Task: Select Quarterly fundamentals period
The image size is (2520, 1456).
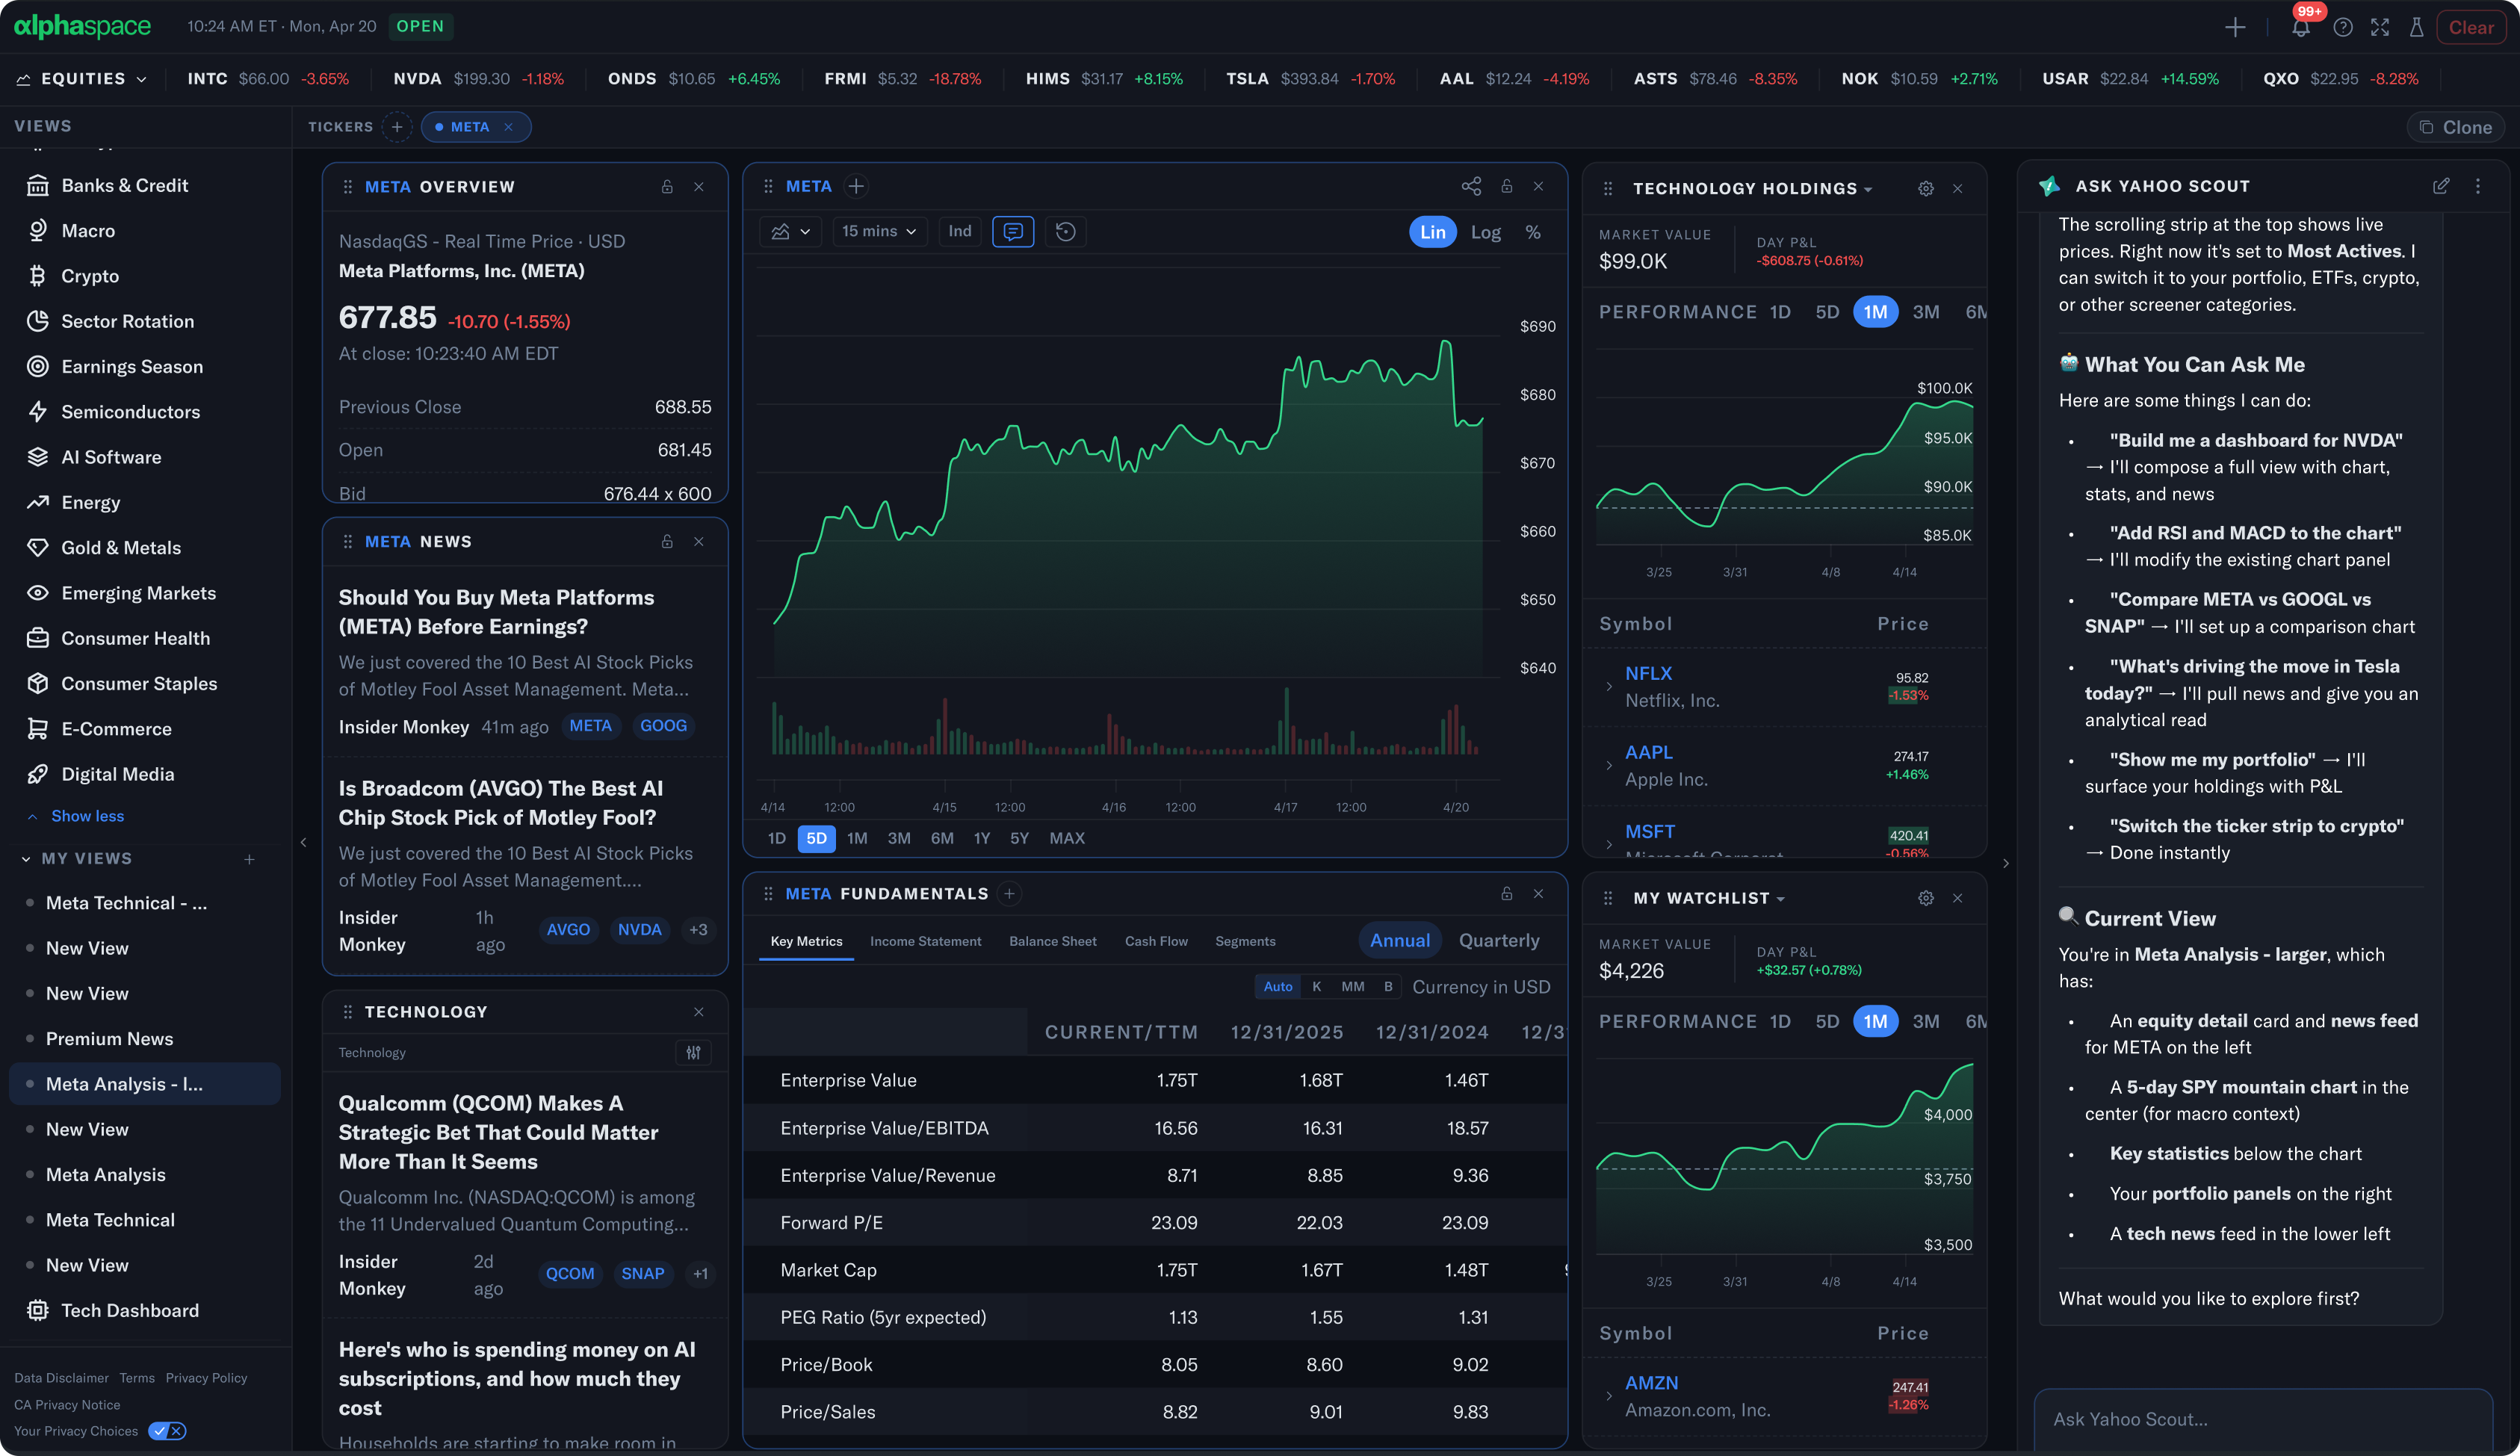Action: pos(1498,940)
